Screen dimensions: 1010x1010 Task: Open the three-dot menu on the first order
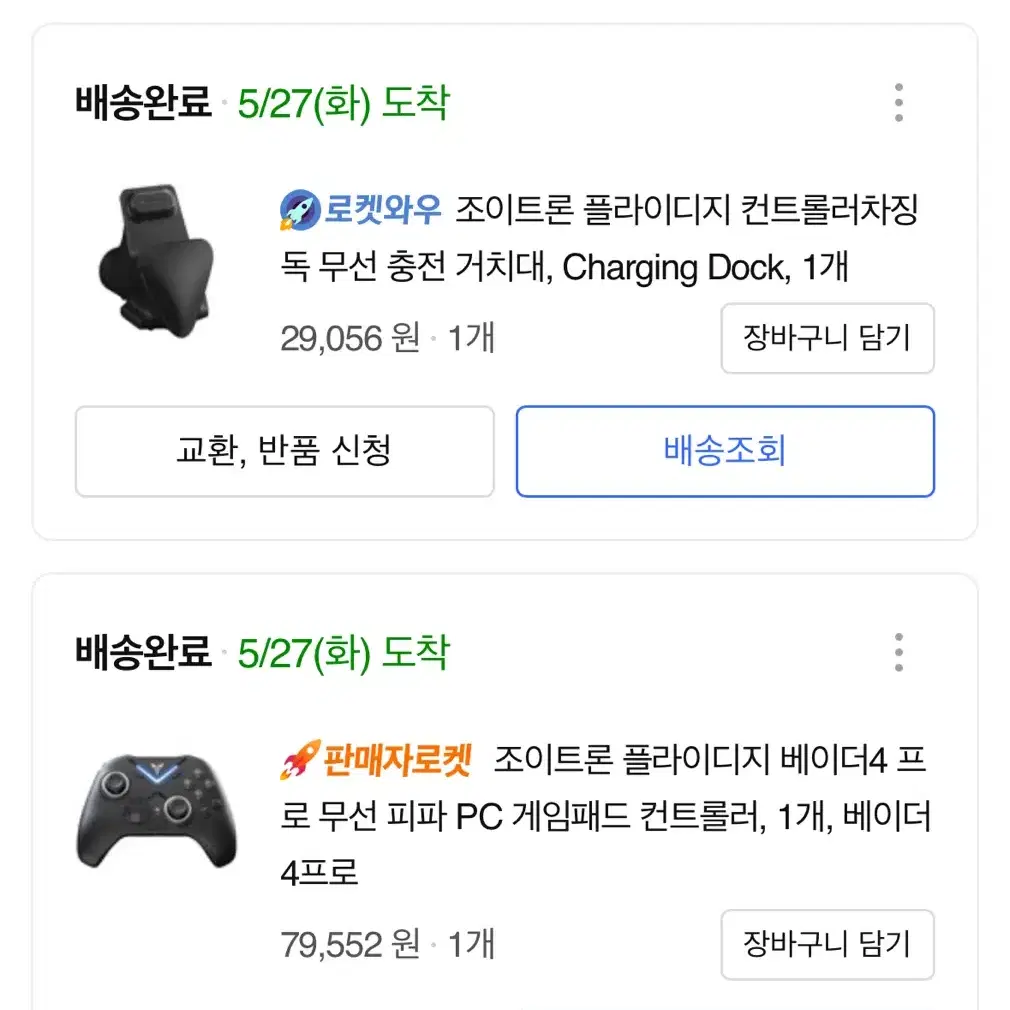coord(899,100)
